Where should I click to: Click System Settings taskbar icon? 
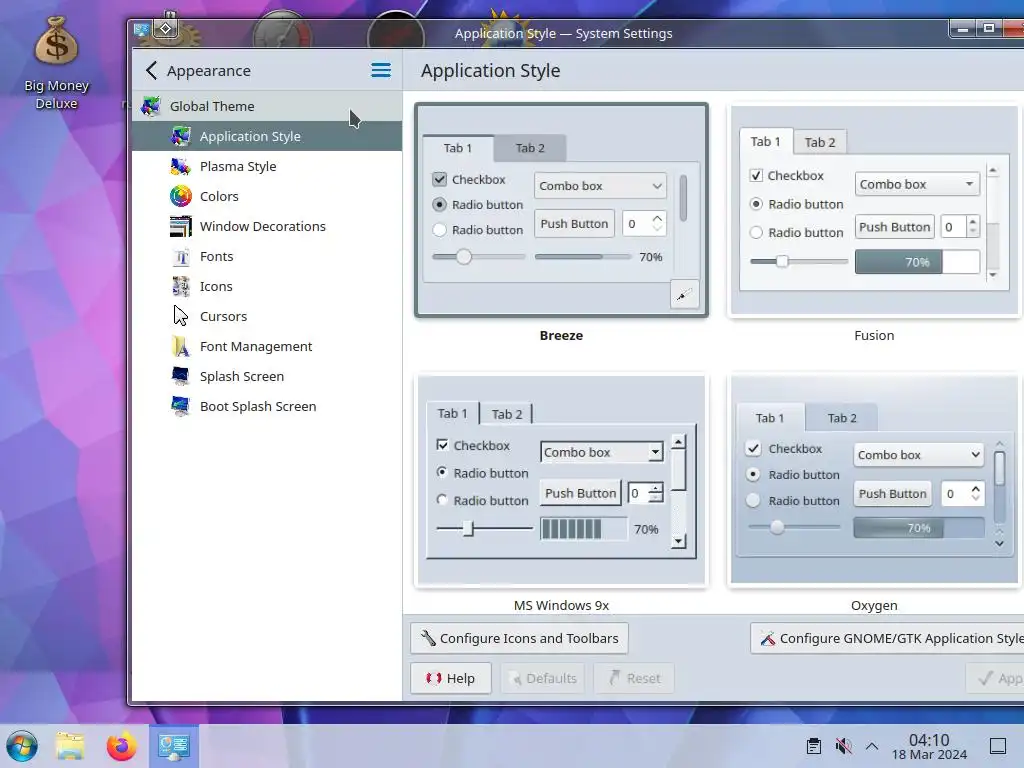(173, 746)
